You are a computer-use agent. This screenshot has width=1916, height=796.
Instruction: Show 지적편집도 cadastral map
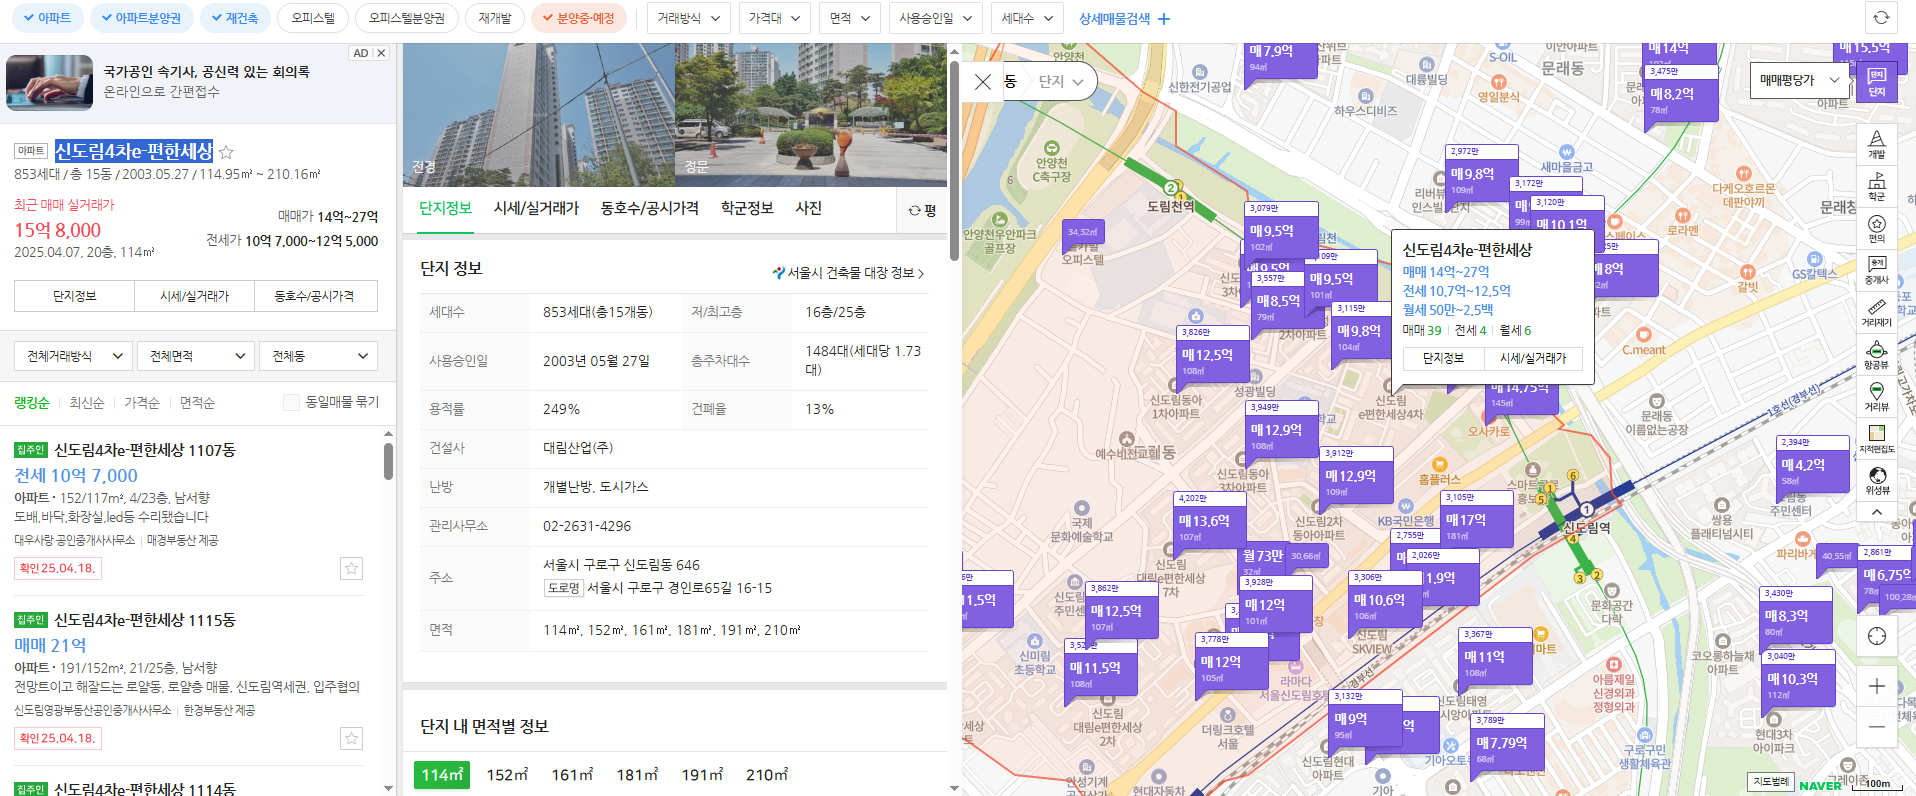pos(1877,439)
